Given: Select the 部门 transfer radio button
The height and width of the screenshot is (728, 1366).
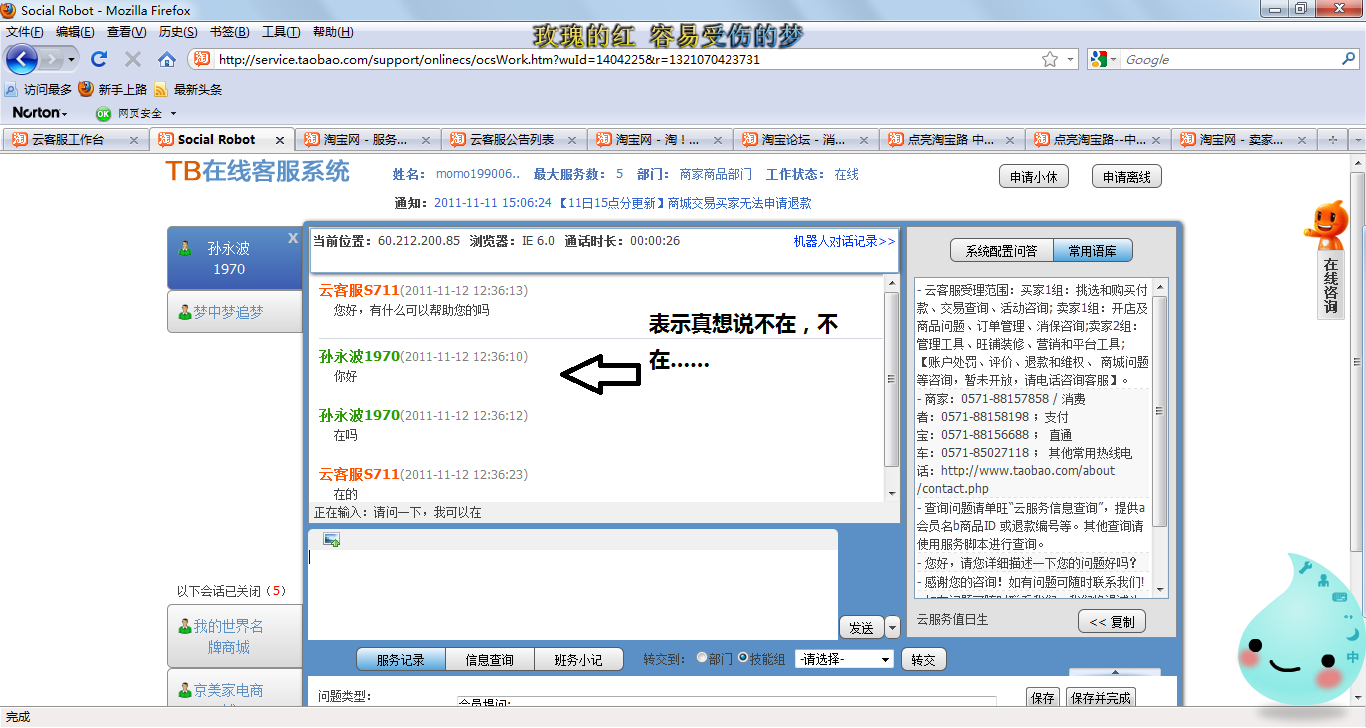Looking at the screenshot, I should click(701, 659).
